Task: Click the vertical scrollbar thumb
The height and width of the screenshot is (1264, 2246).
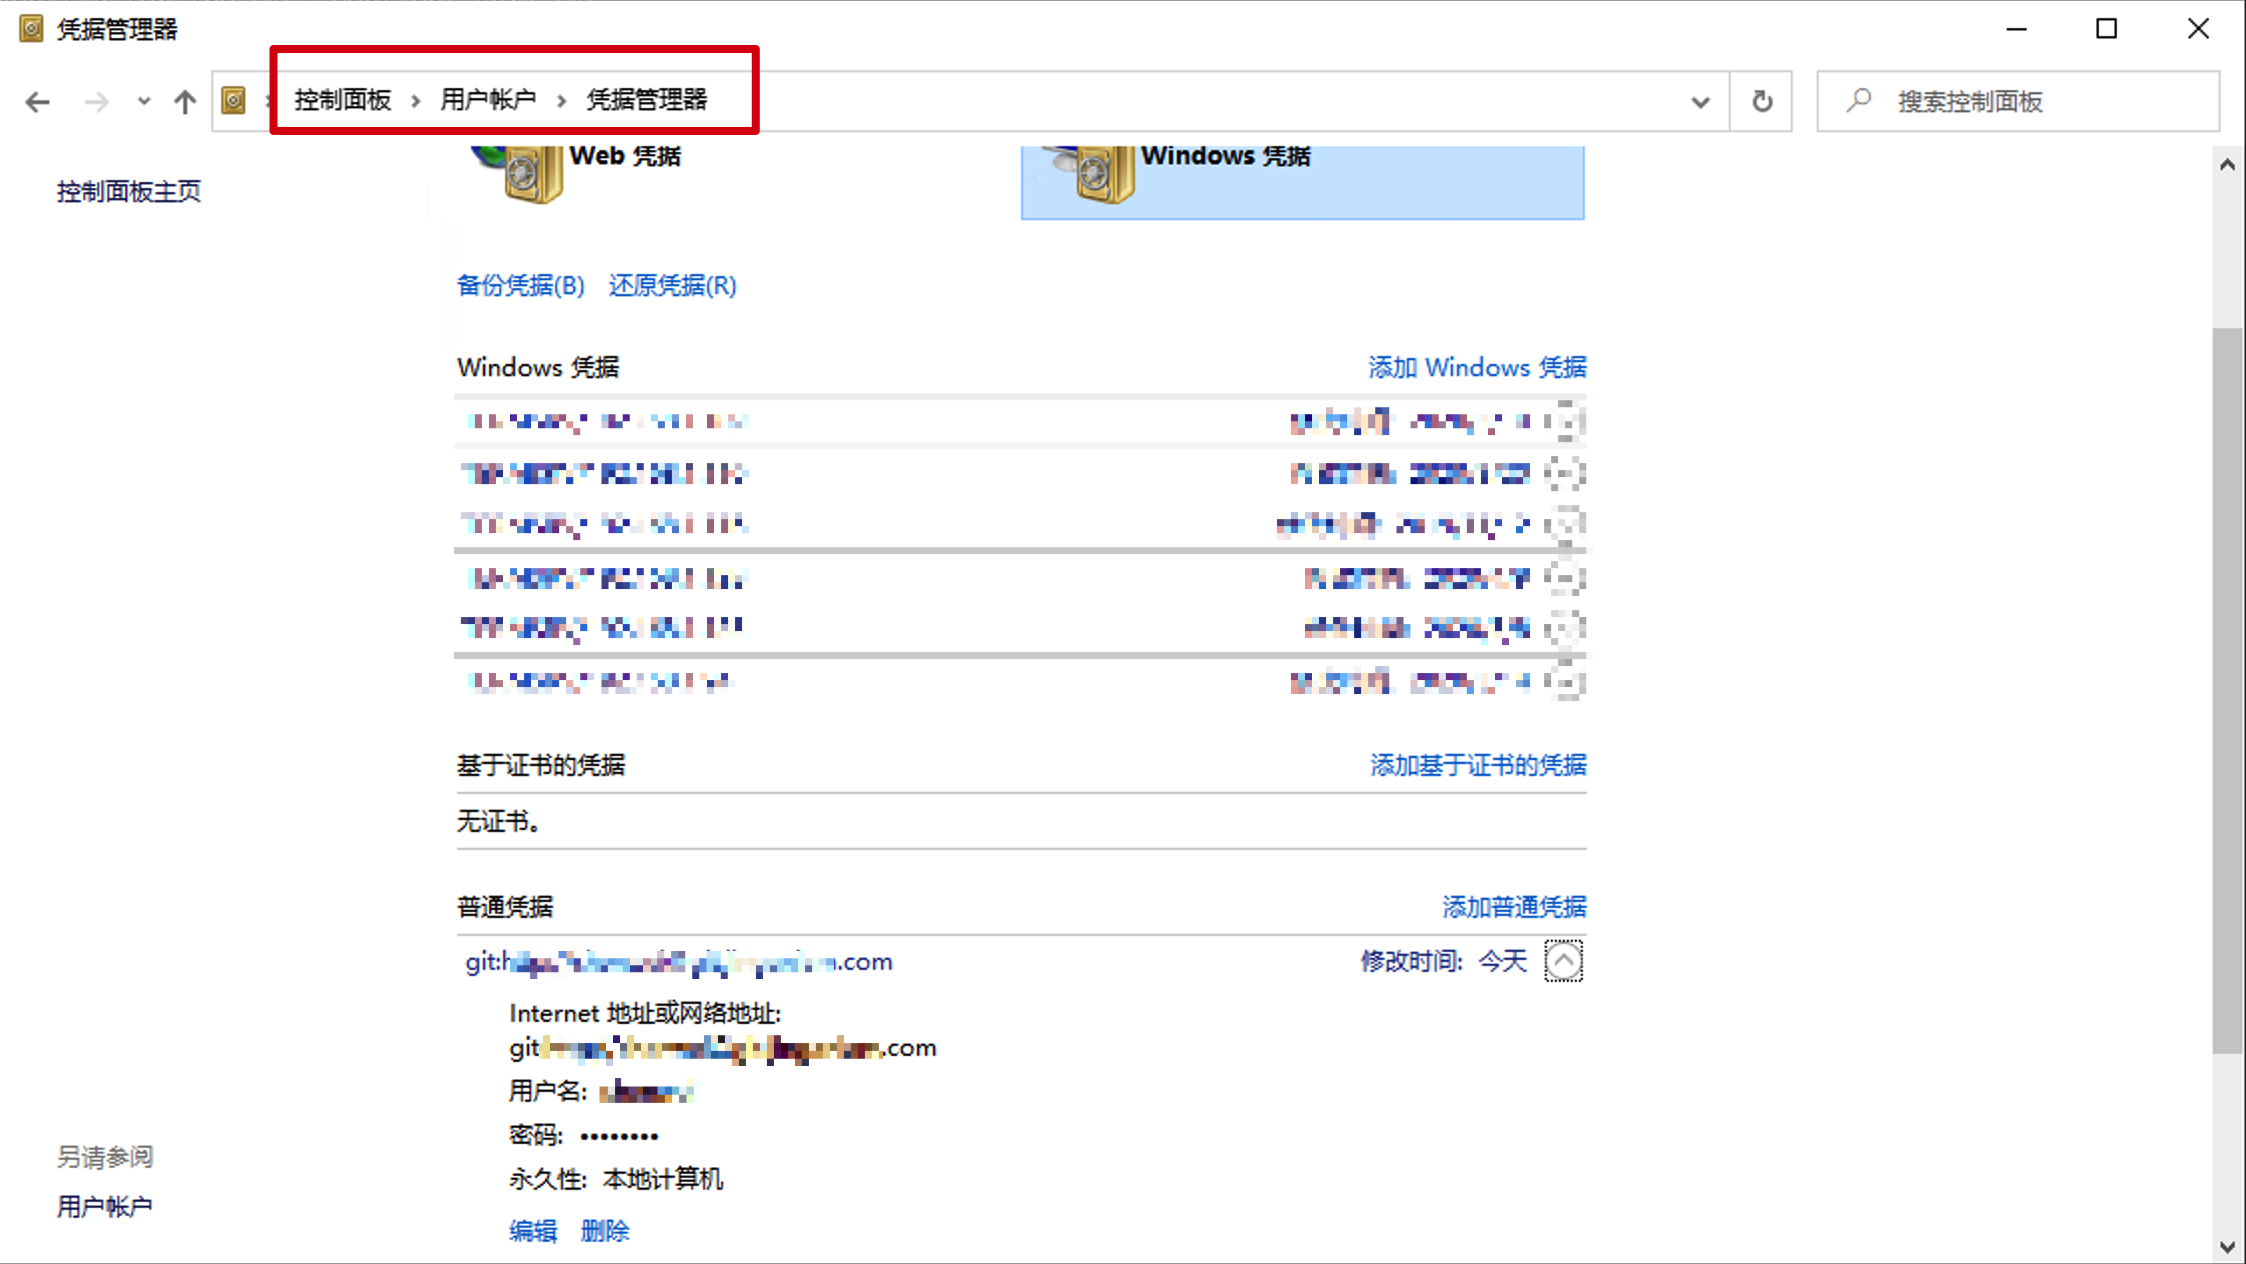Action: tap(2227, 690)
